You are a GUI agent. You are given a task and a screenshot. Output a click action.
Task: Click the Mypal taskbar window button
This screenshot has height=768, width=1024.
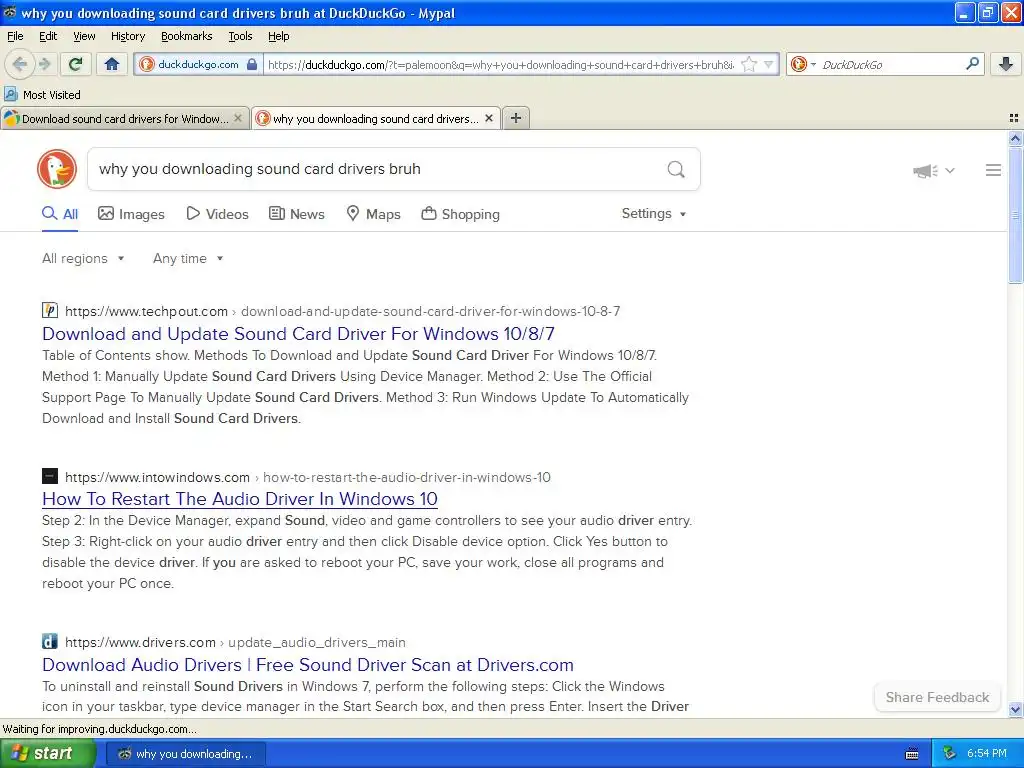186,754
